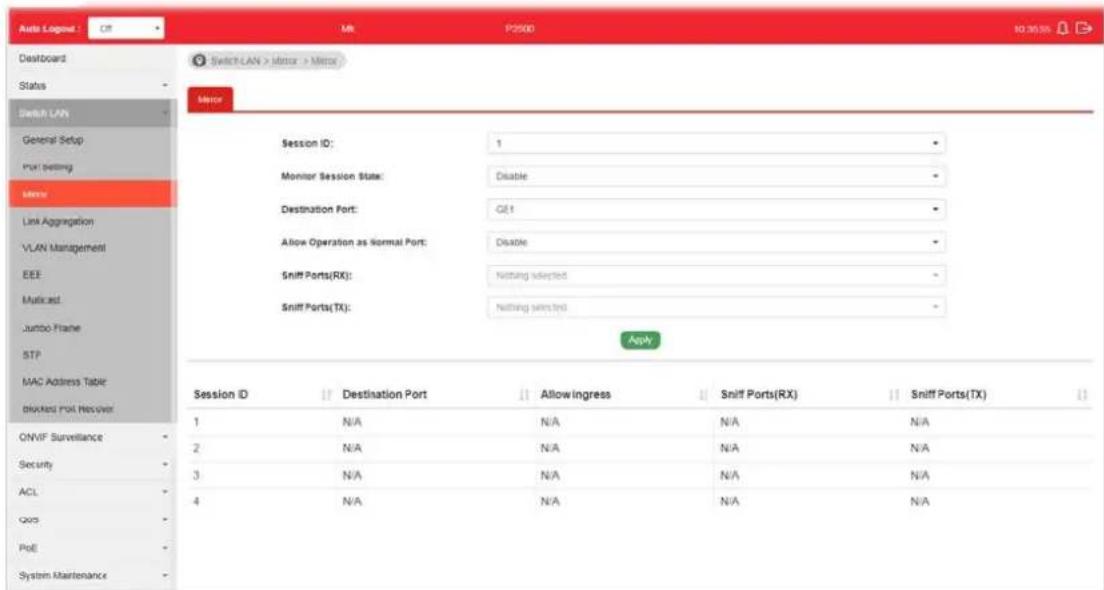Viewport: 1104px width, 590px height.
Task: Open Link Aggregation in sidebar
Action: [x=92, y=221]
